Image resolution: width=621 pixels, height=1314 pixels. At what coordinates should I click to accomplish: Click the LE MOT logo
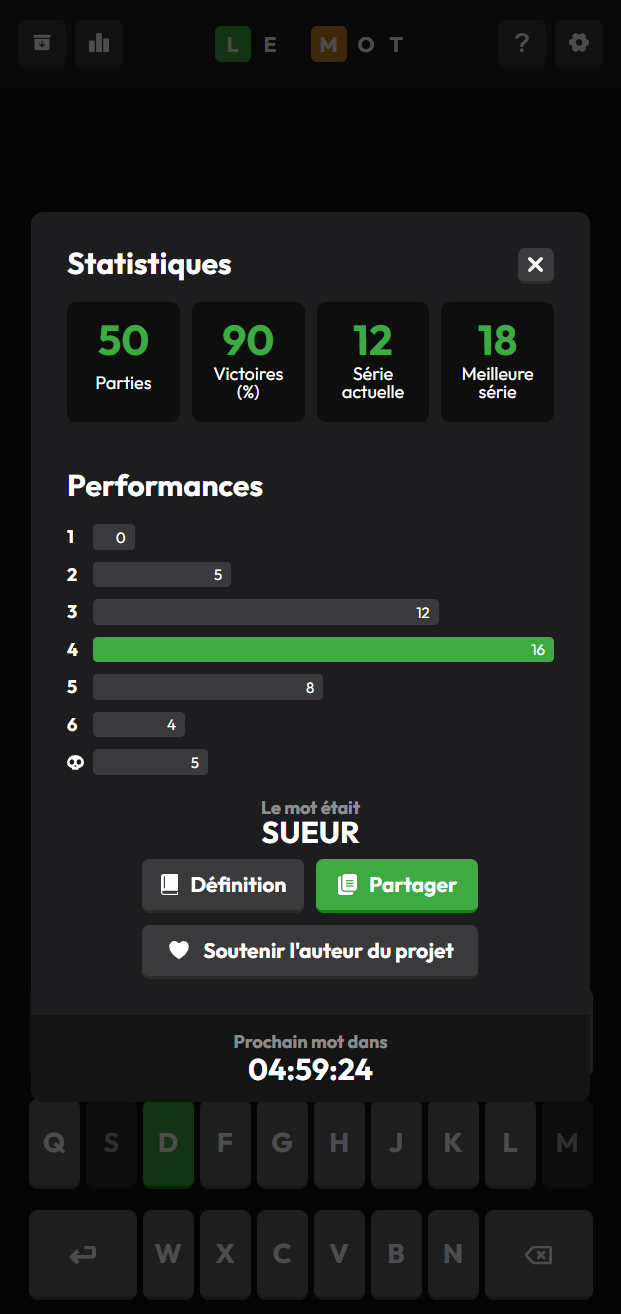pyautogui.click(x=310, y=43)
